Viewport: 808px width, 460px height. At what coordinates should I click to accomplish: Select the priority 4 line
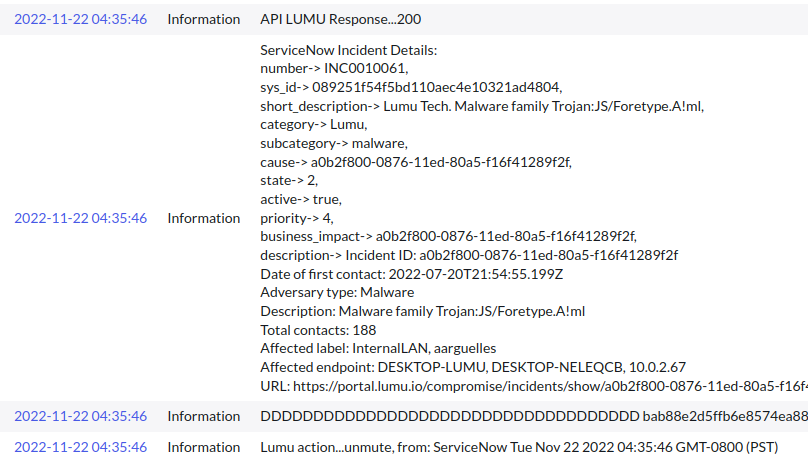(297, 217)
